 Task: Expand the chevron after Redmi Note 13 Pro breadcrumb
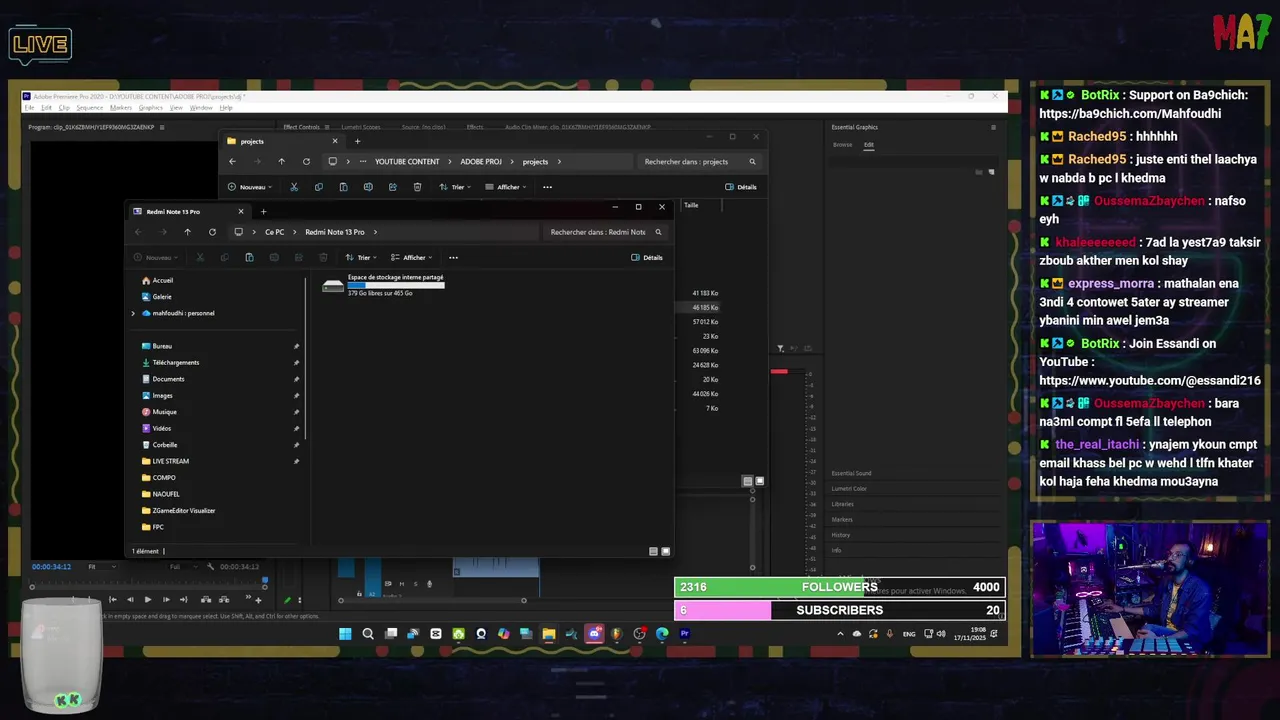coord(375,232)
